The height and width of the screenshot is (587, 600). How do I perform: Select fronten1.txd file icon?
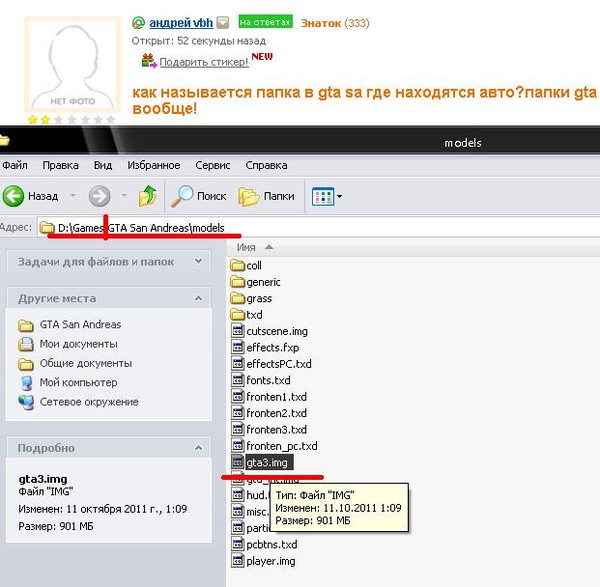pyautogui.click(x=238, y=396)
